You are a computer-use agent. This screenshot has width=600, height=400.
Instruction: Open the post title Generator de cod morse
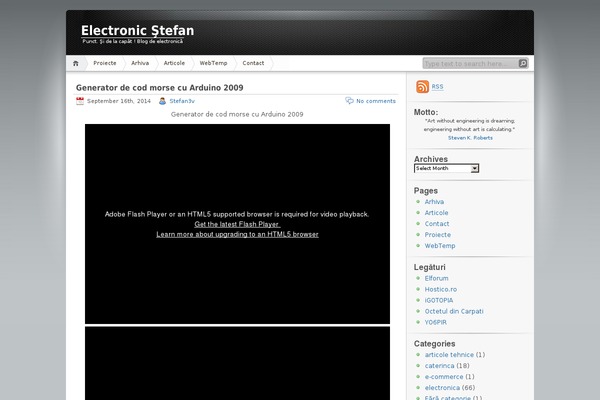159,88
